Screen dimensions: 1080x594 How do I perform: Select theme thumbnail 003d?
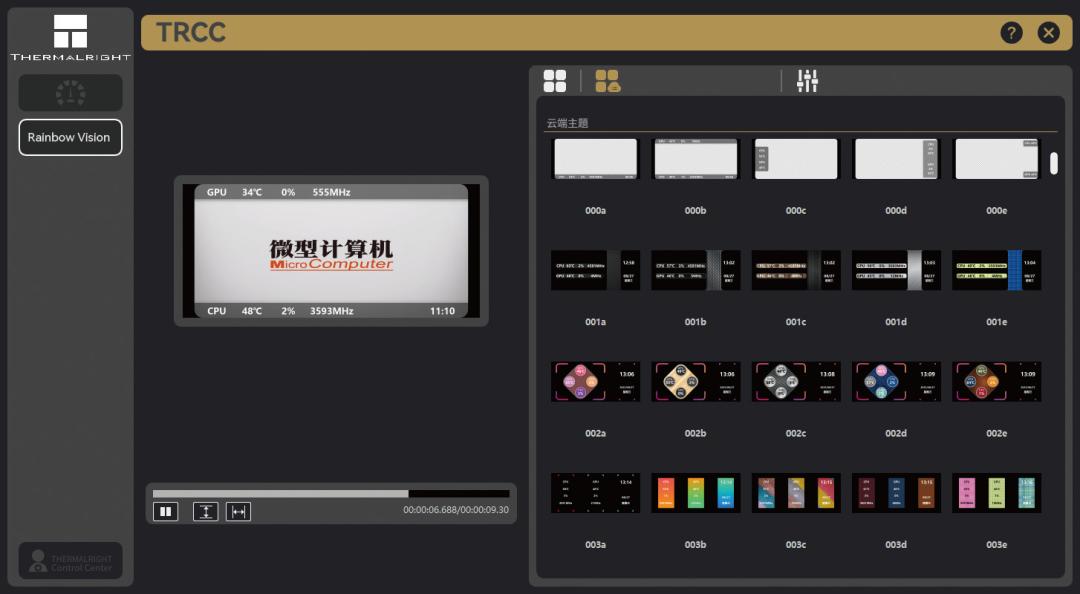[x=896, y=493]
